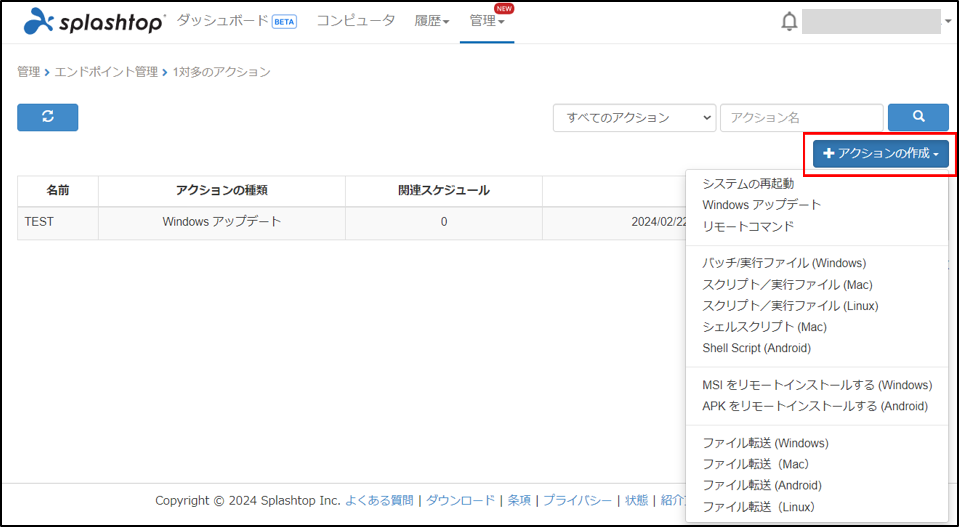Click アクションの種類 column header
The image size is (959, 527).
(221, 190)
